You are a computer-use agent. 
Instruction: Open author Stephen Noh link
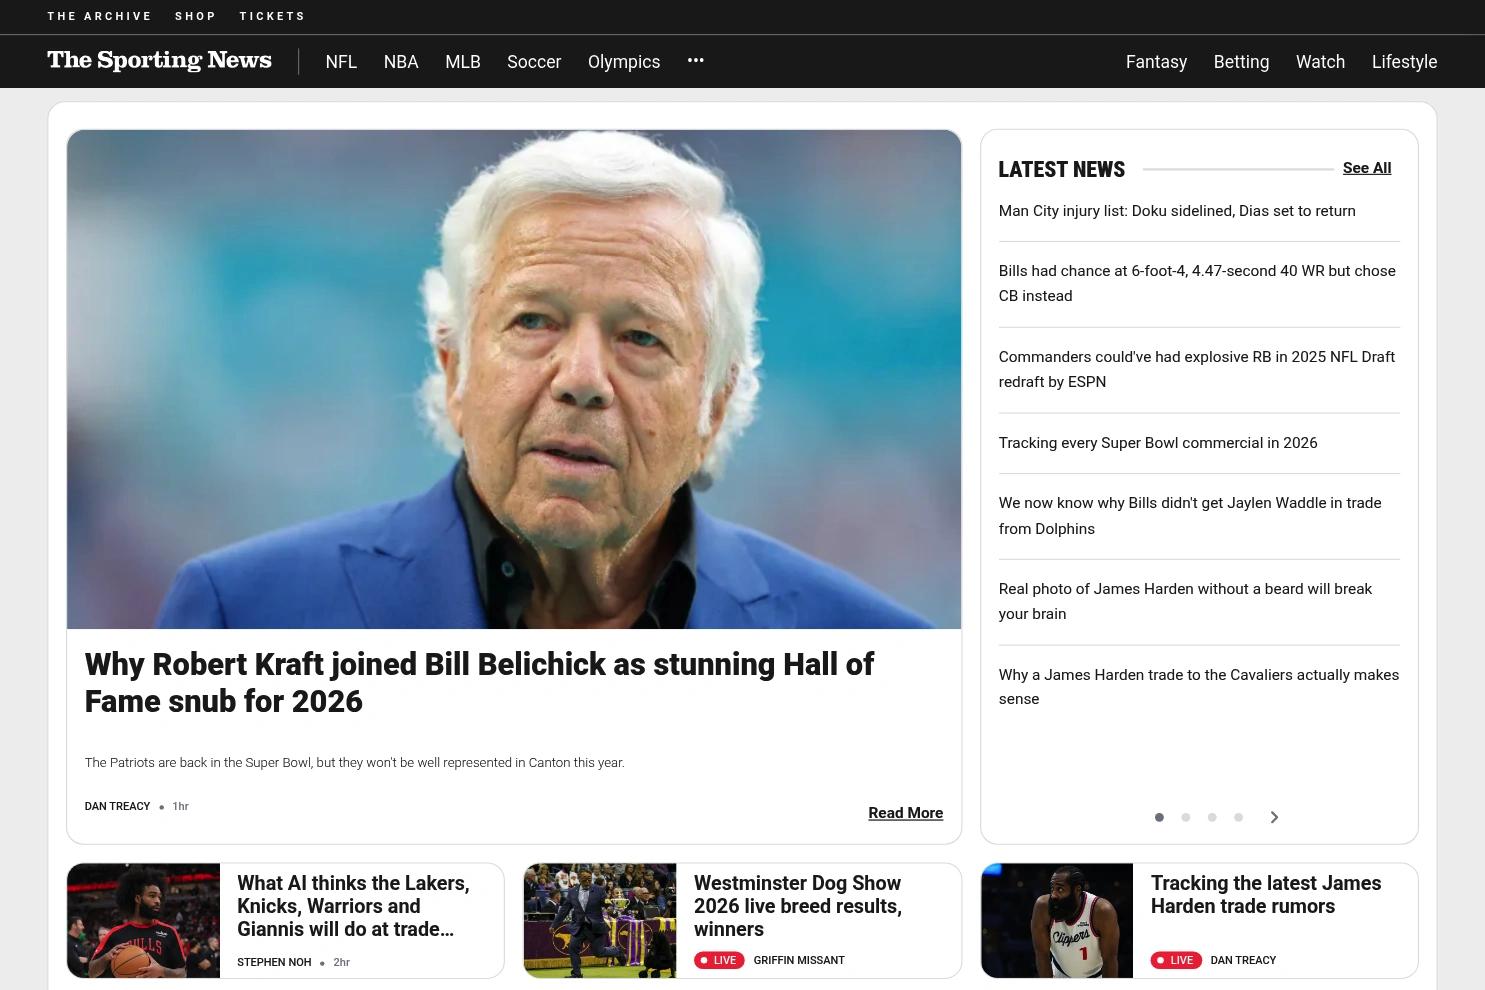(274, 962)
